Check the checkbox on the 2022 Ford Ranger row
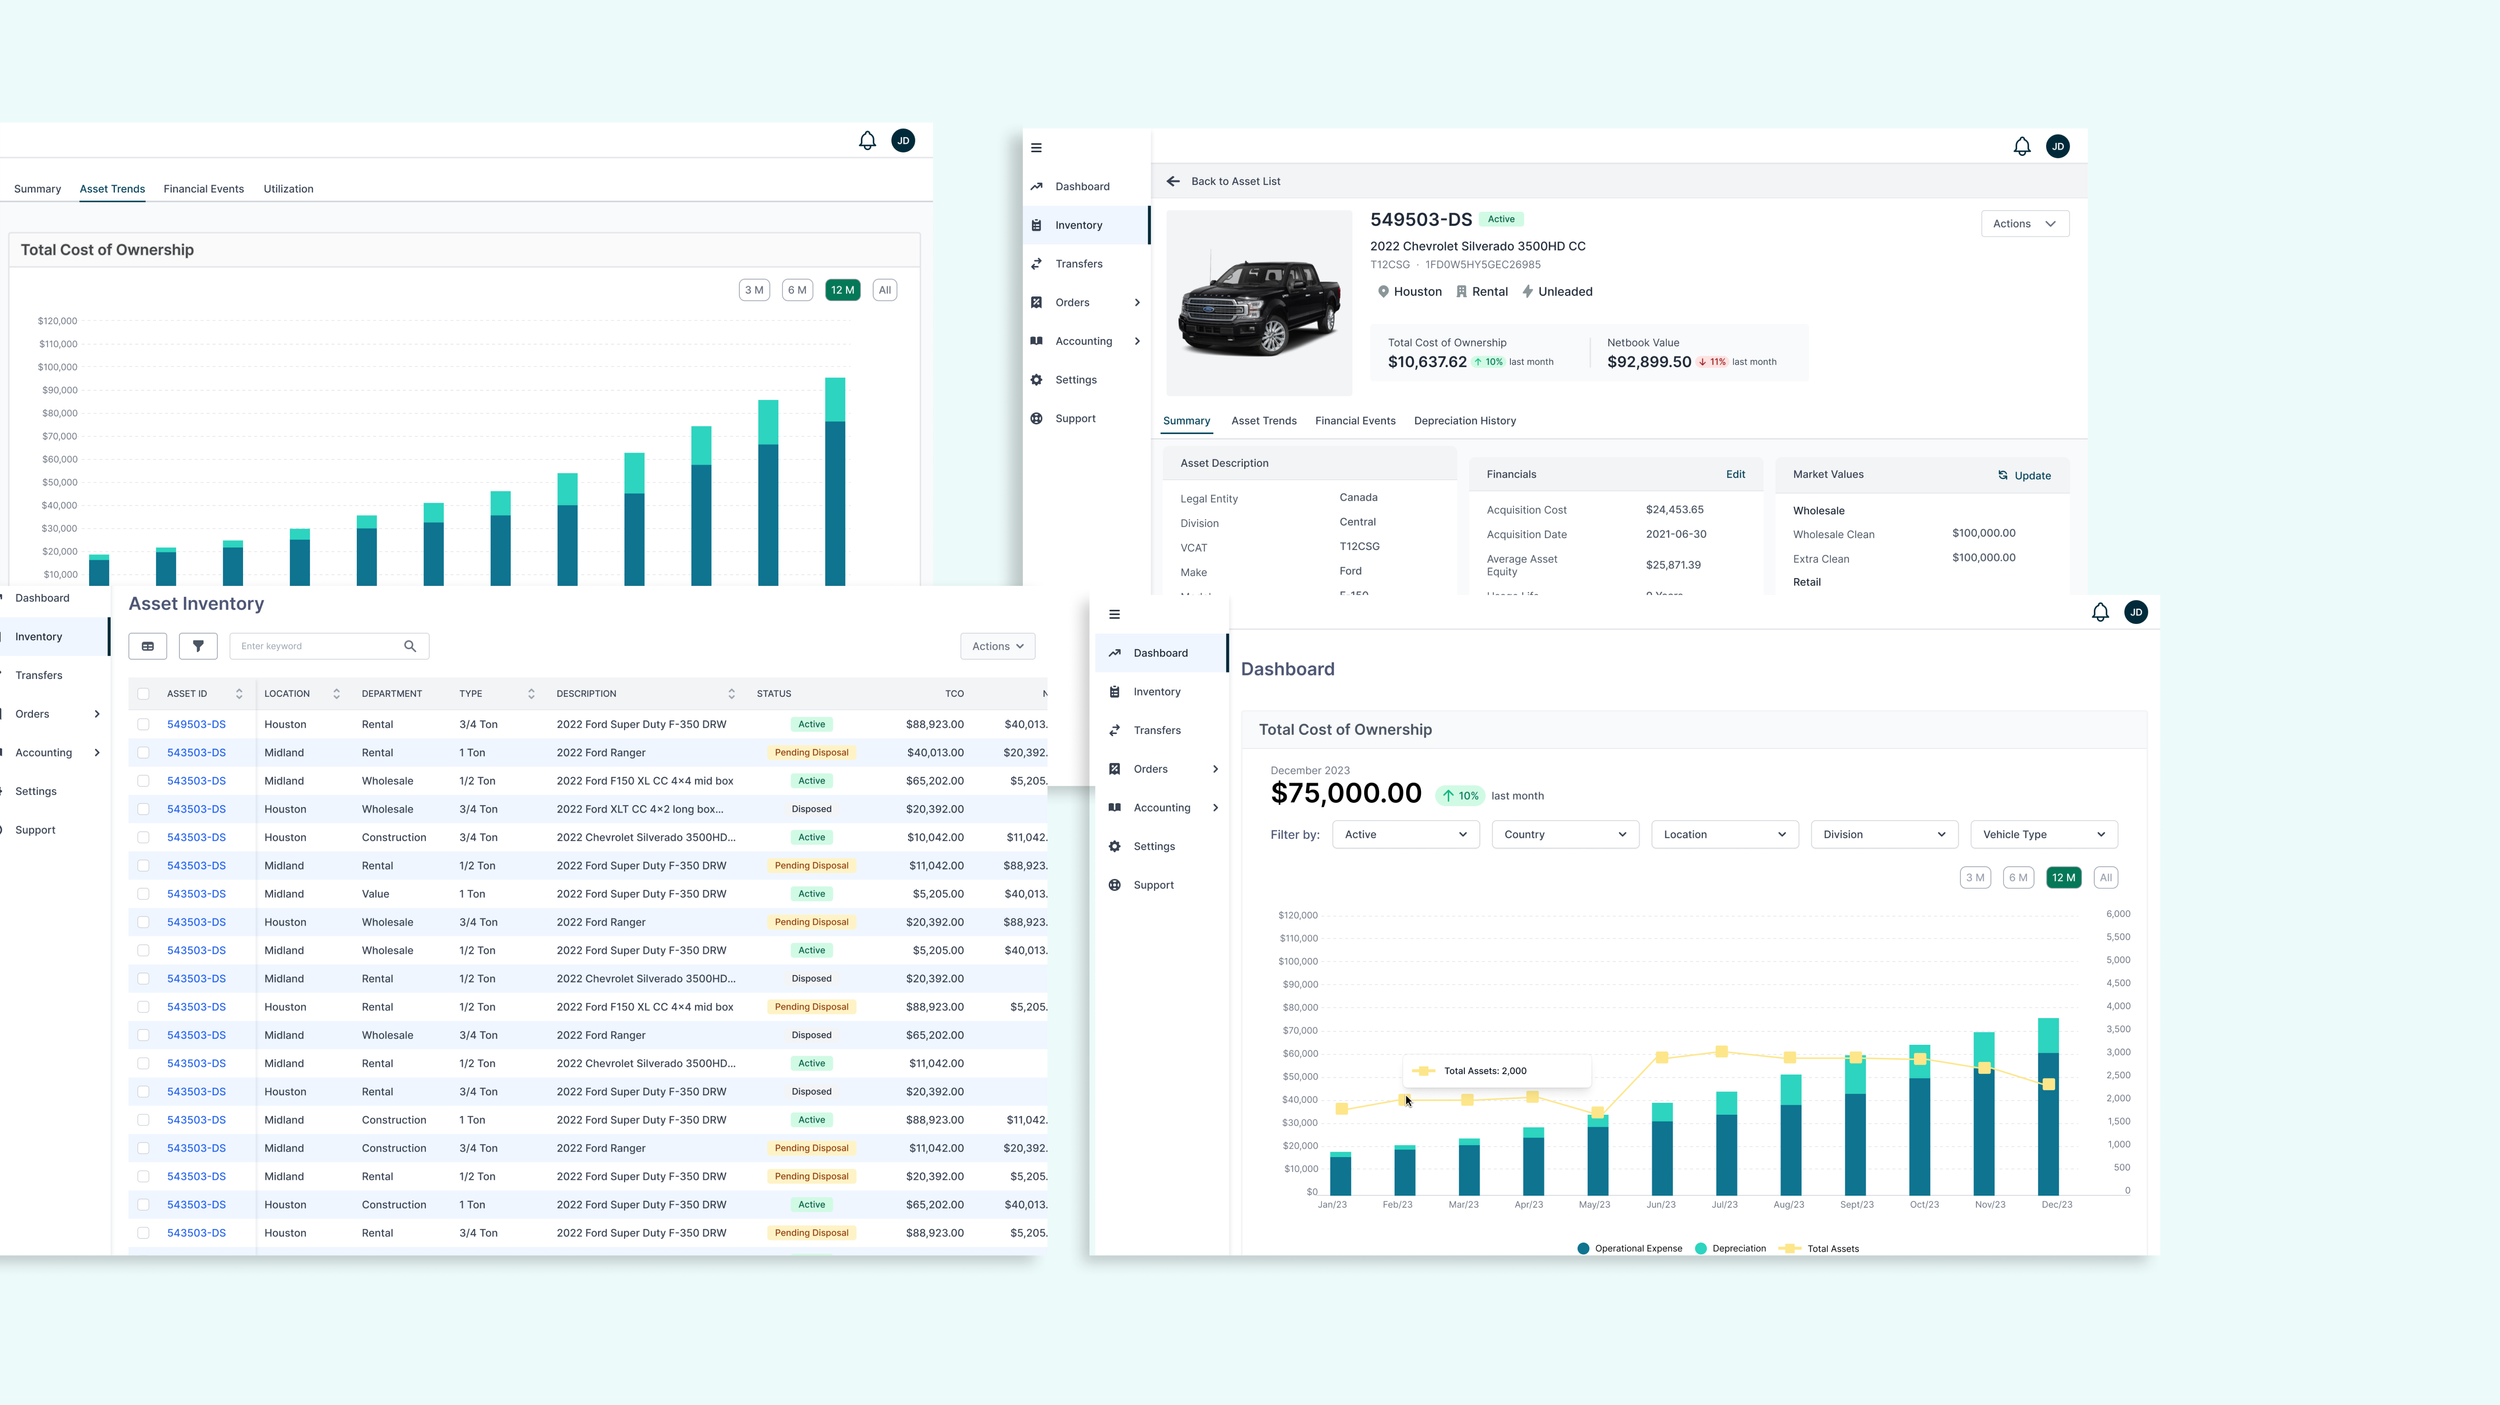This screenshot has width=2500, height=1405. point(144,752)
